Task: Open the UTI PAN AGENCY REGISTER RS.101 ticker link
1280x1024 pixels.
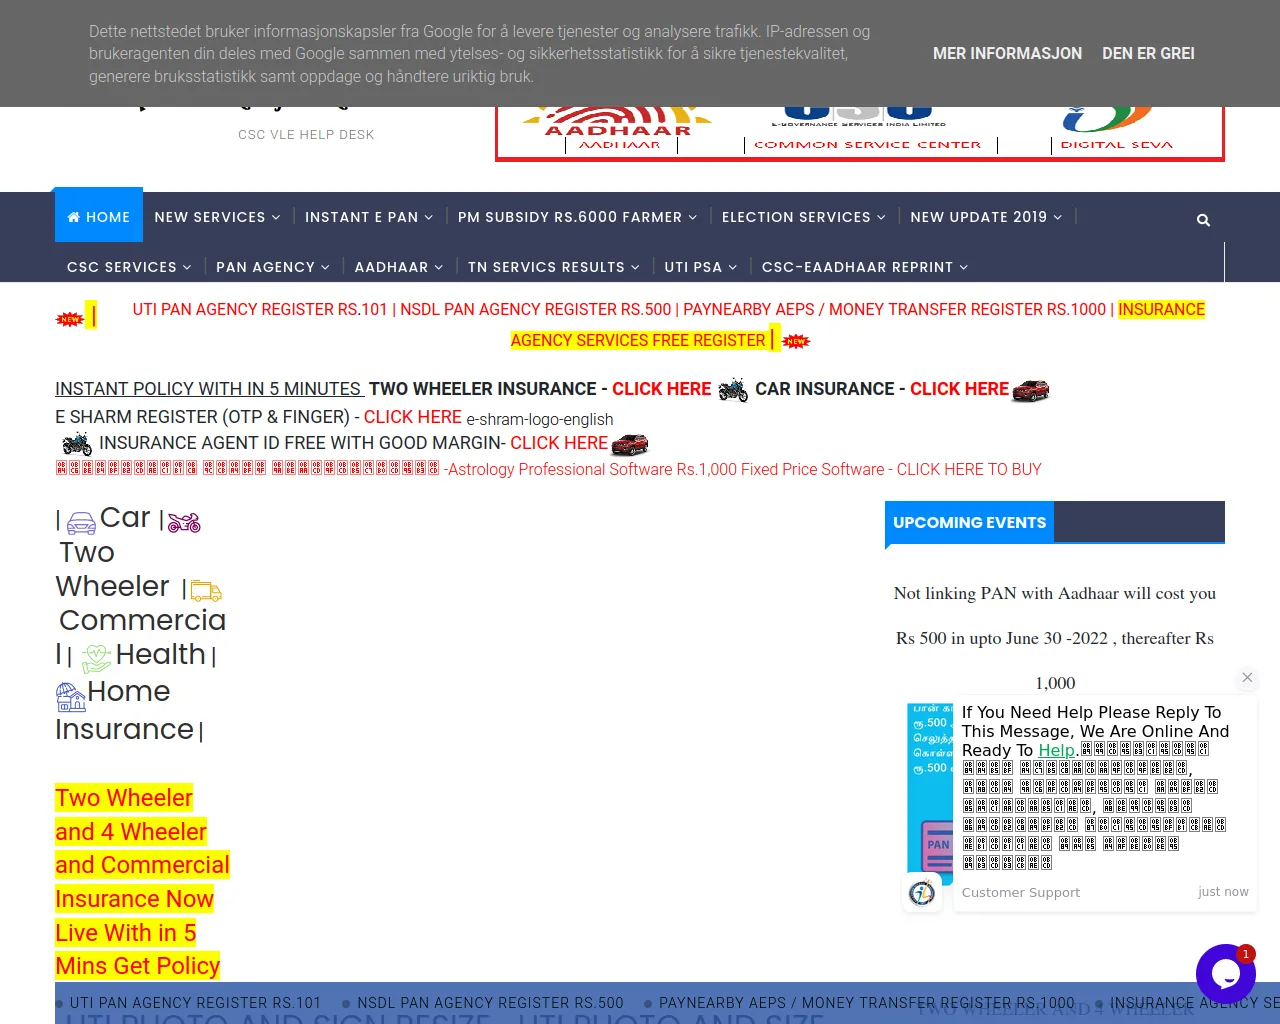Action: click(x=260, y=310)
